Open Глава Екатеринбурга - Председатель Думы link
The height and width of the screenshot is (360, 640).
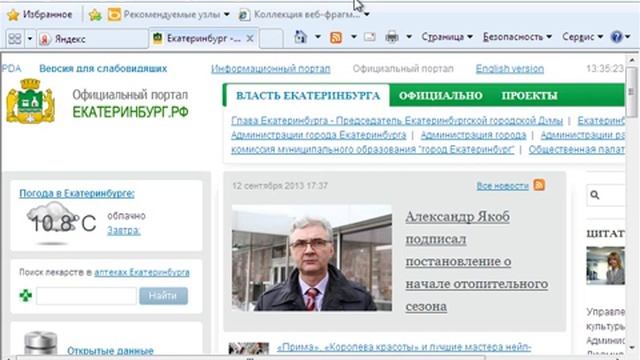(397, 121)
